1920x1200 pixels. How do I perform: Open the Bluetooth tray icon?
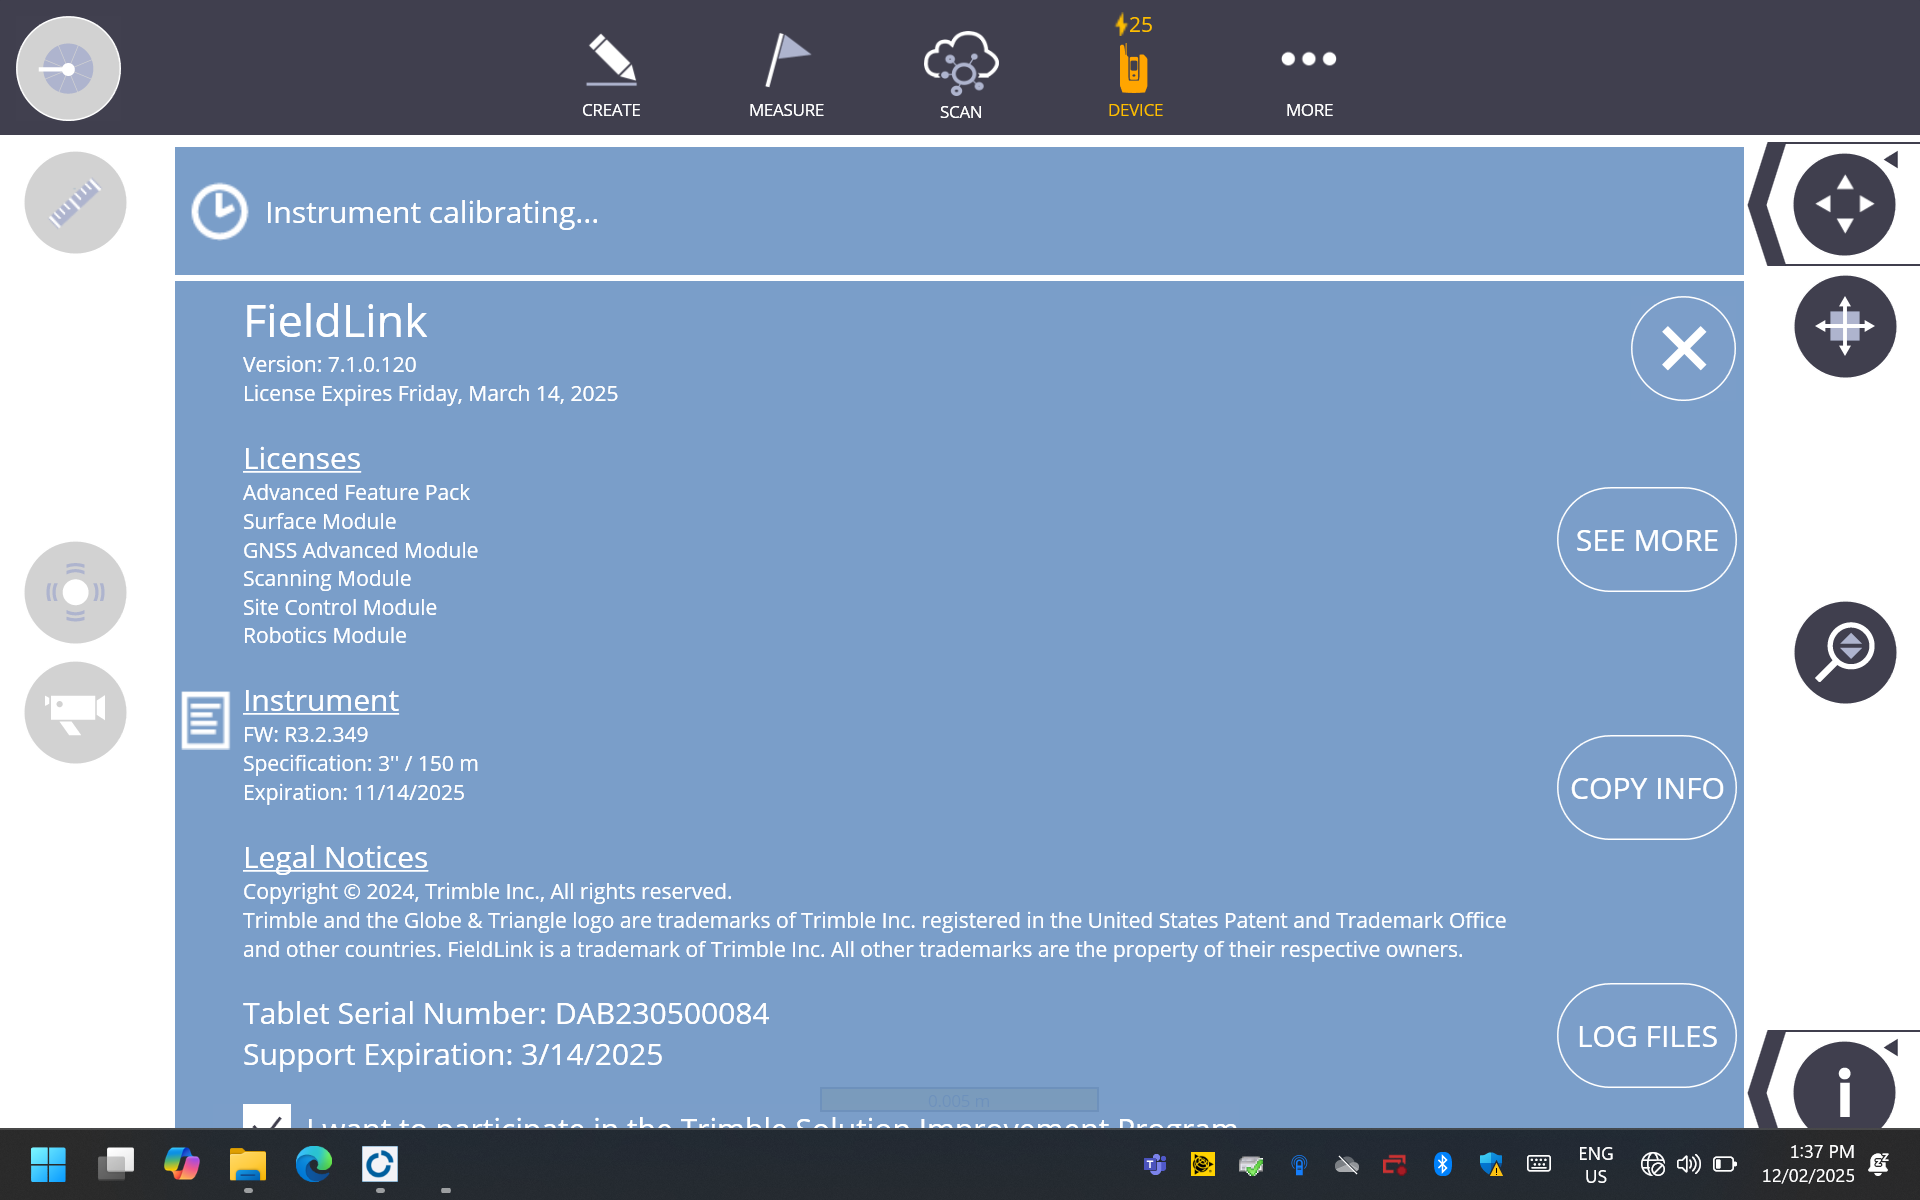(1442, 1164)
